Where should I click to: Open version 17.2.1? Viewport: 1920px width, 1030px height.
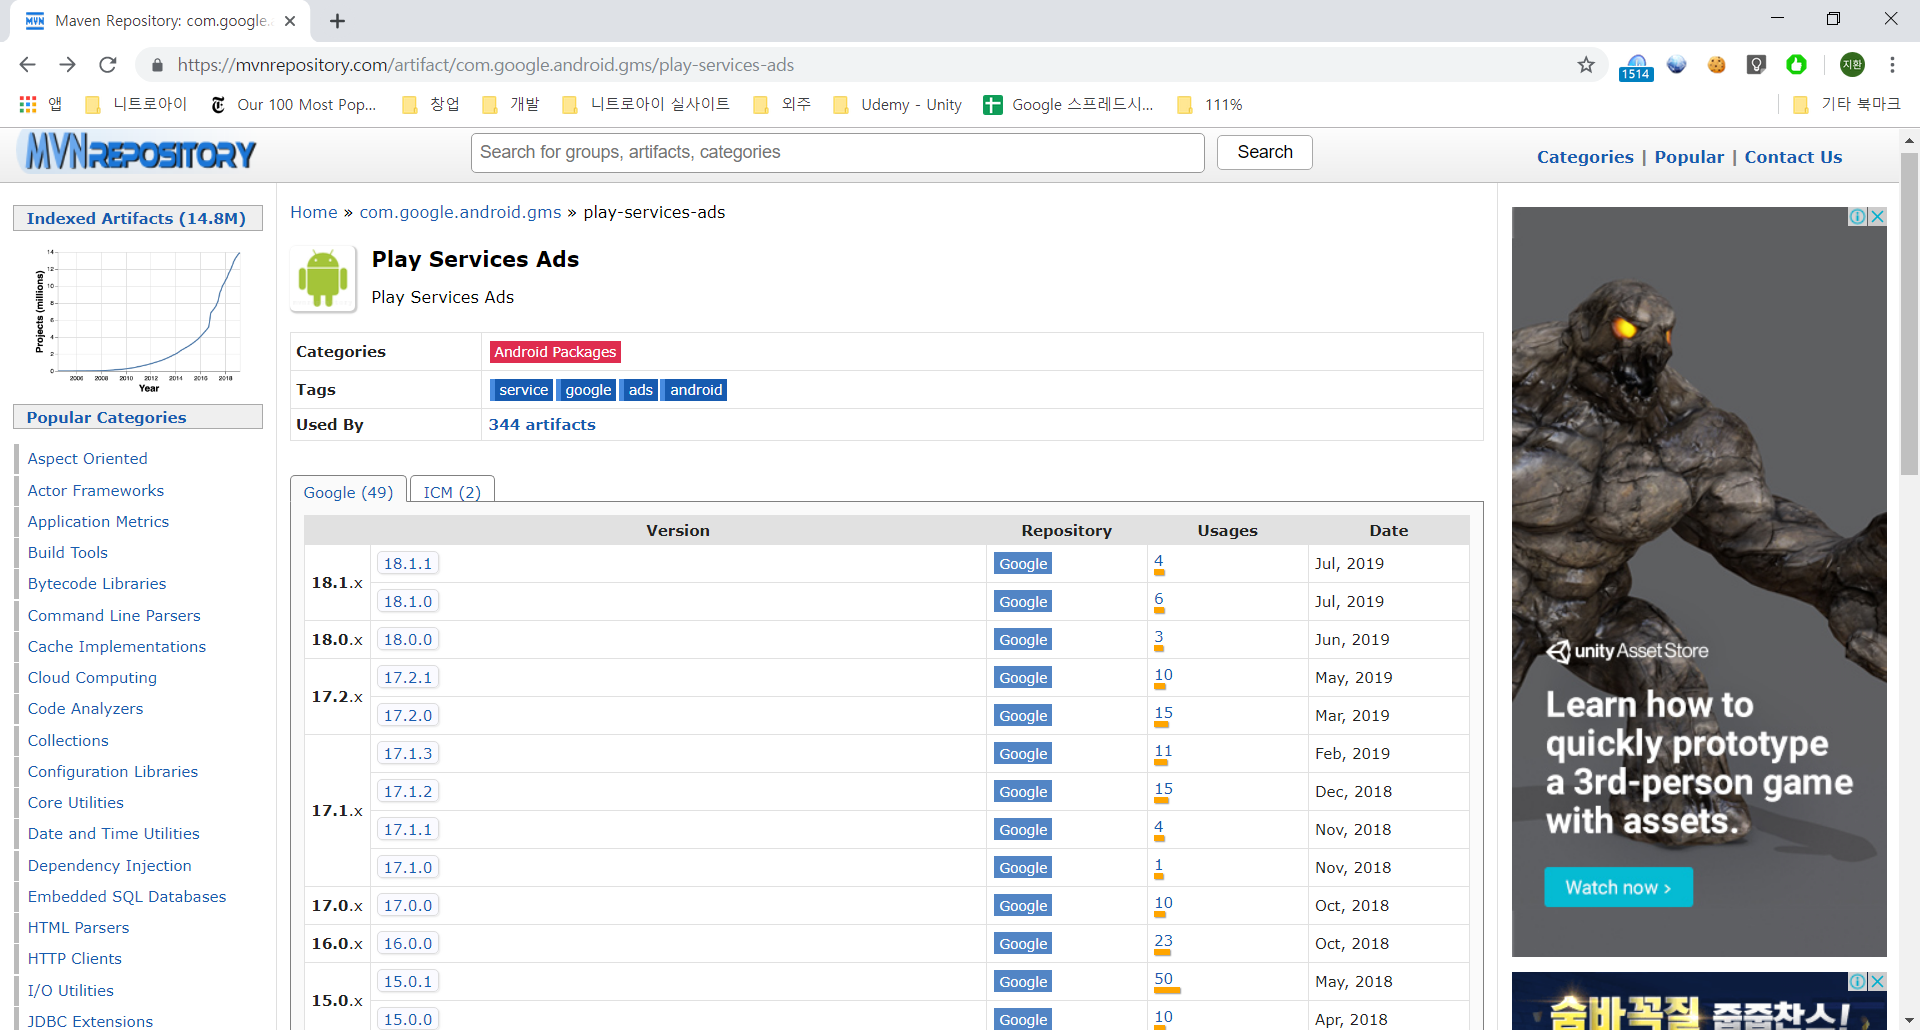pyautogui.click(x=408, y=678)
